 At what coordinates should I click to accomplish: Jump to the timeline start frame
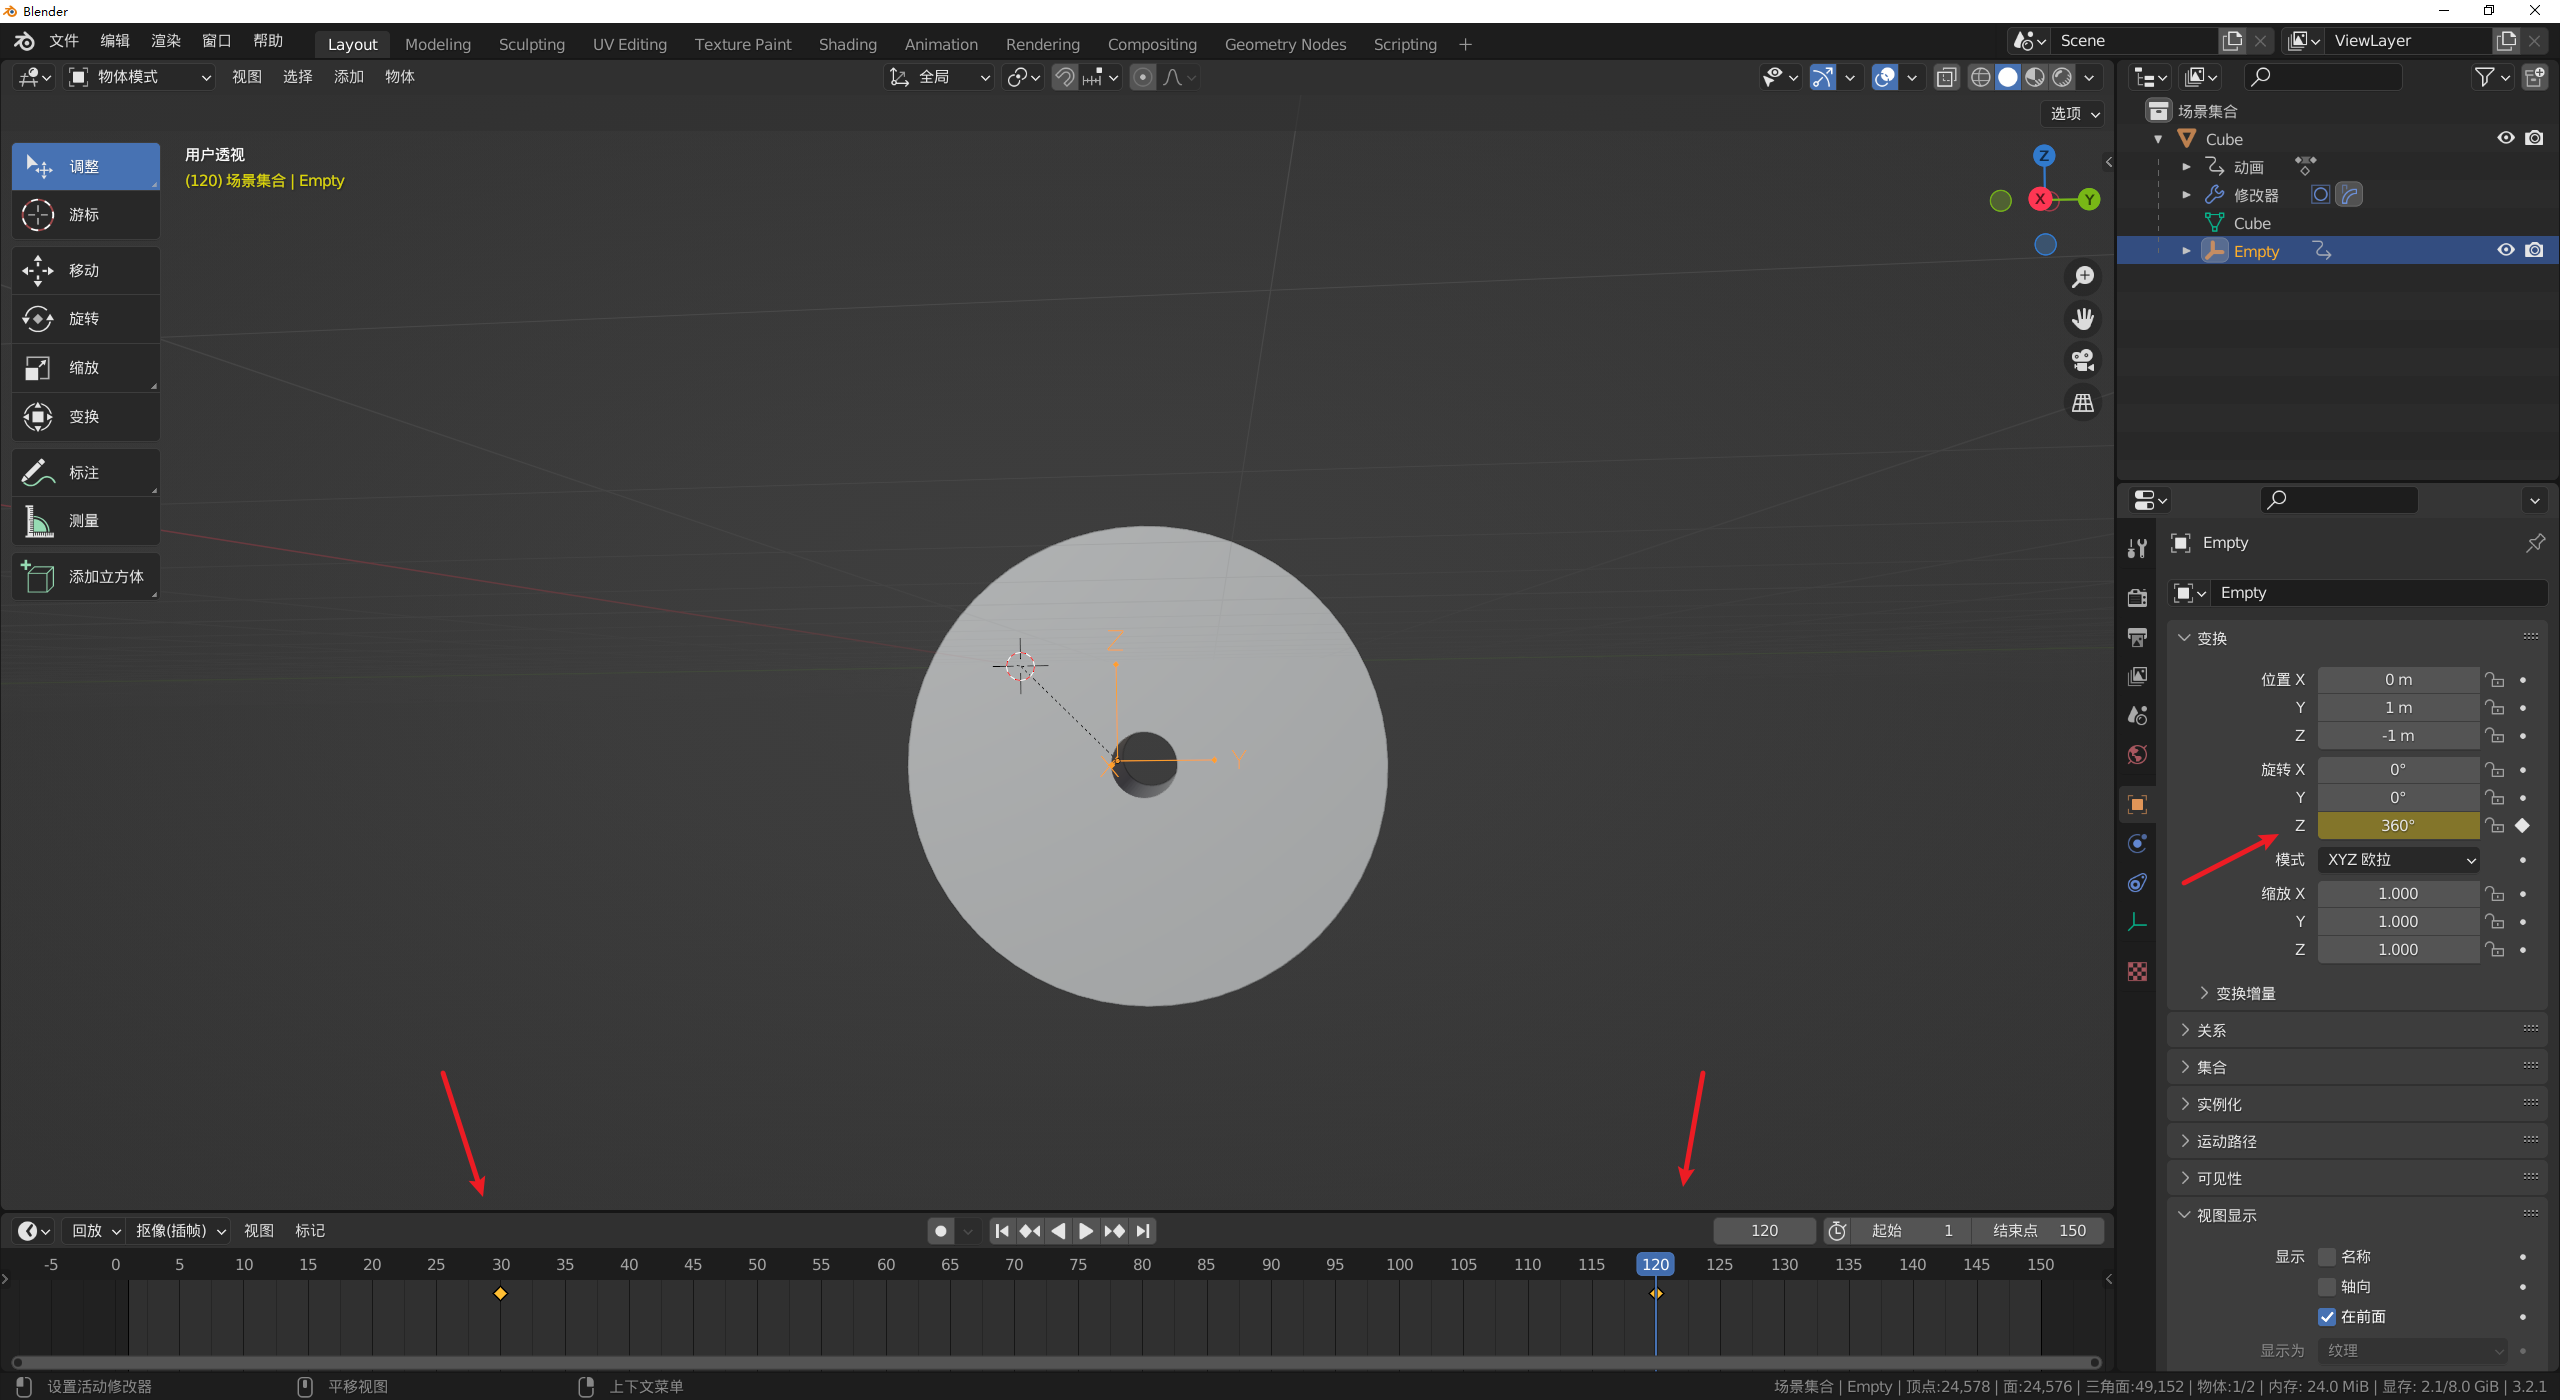[1001, 1231]
